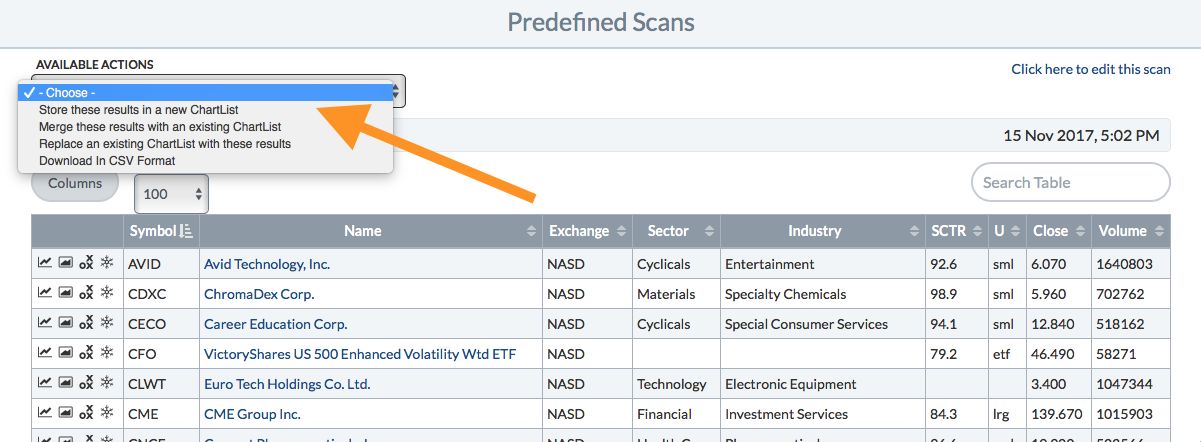This screenshot has width=1201, height=442.
Task: Open Point & Figure icon for CME row
Action: [x=86, y=414]
